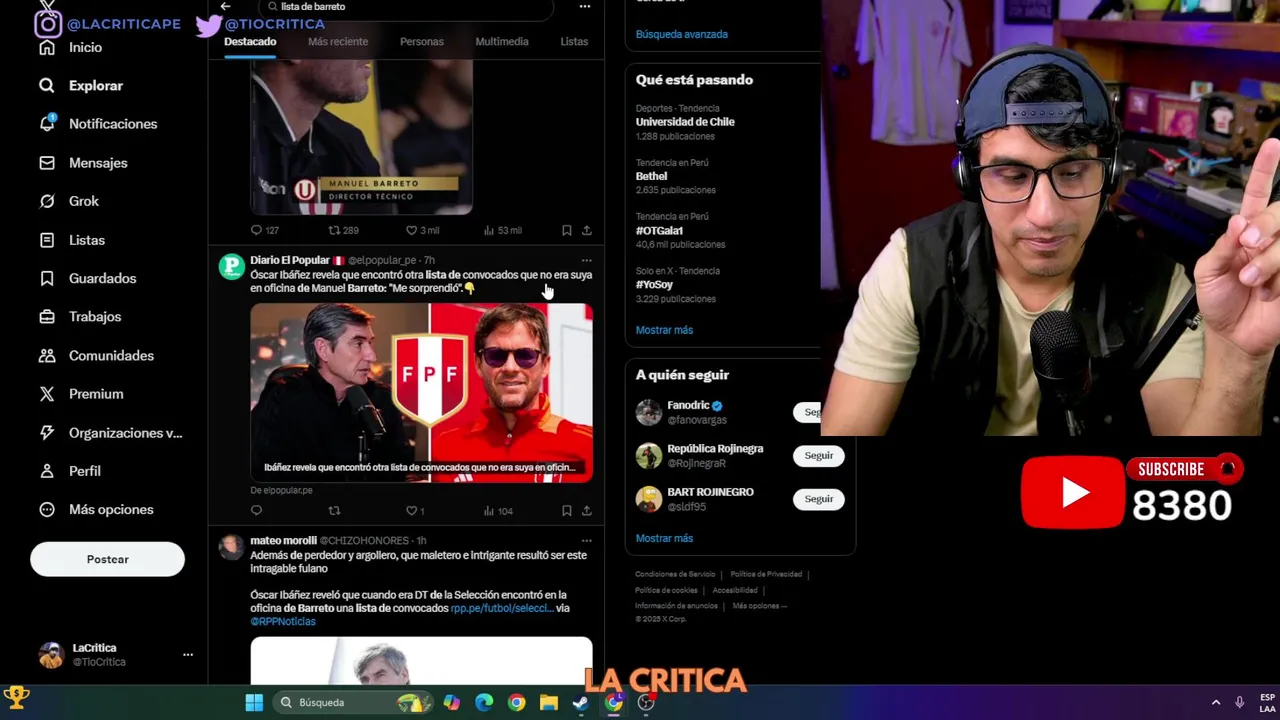Open #OTGala1 trend
Screen dimensions: 1280x720
tap(659, 230)
